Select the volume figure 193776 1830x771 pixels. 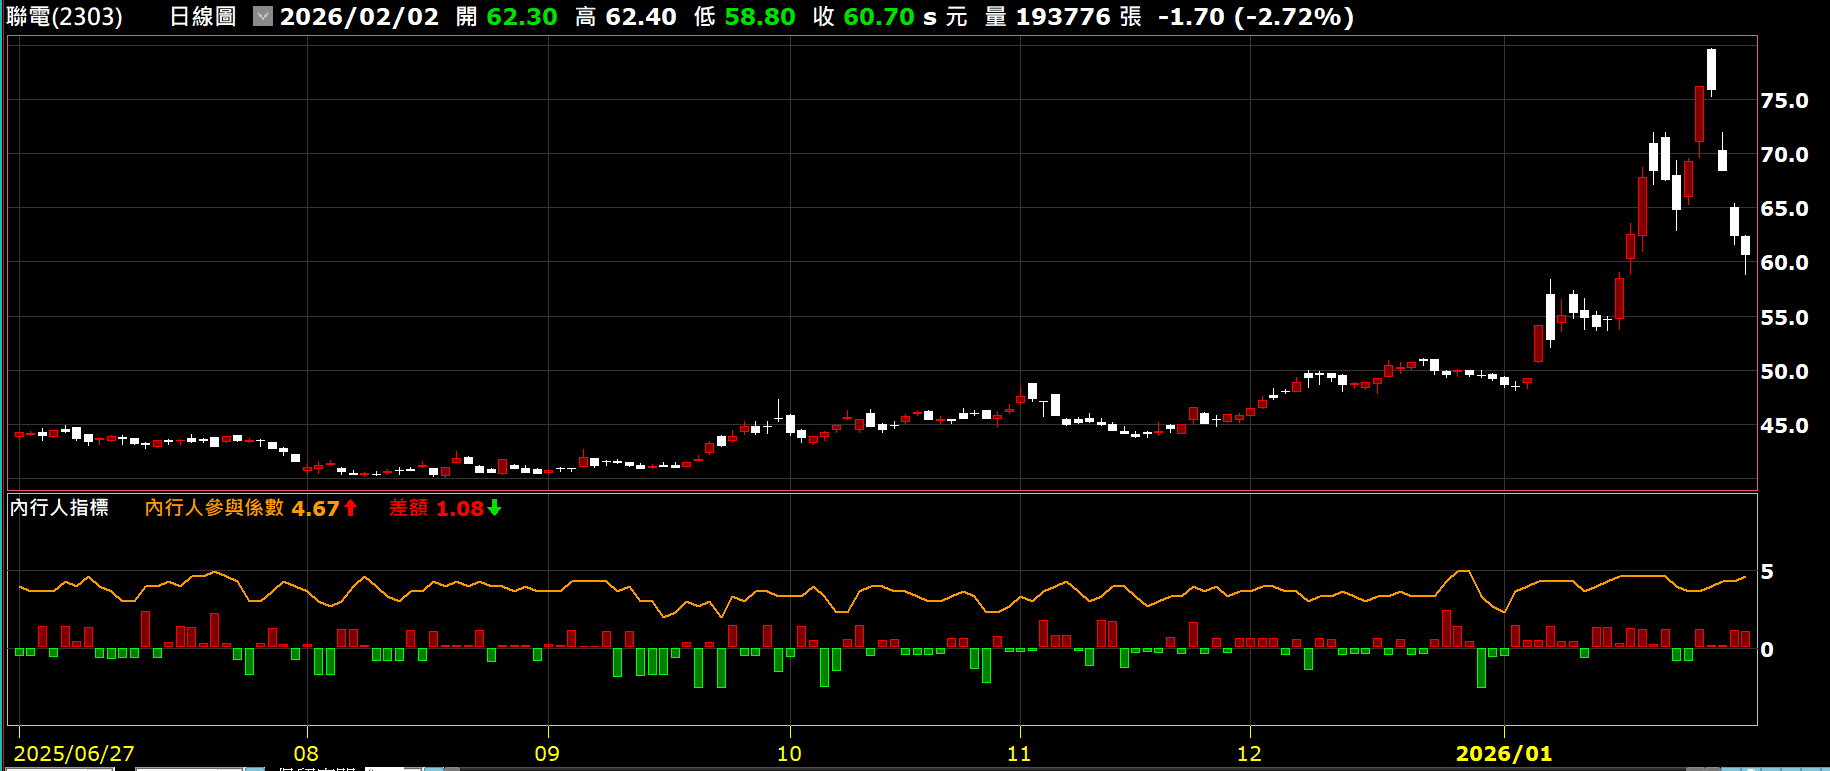click(1063, 17)
